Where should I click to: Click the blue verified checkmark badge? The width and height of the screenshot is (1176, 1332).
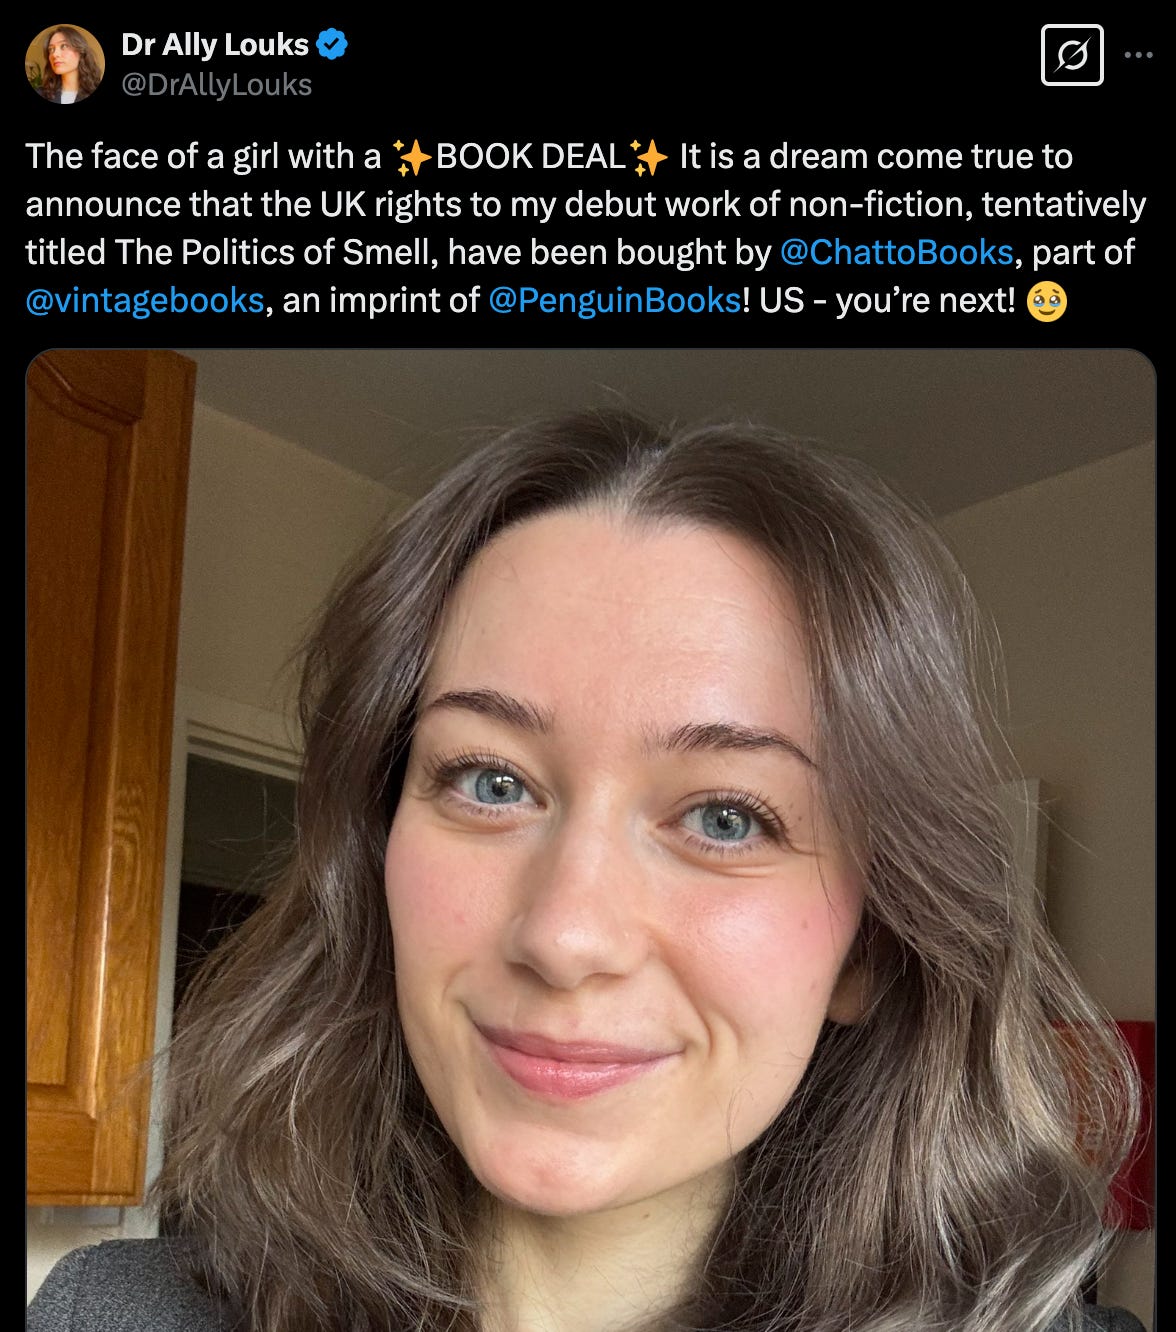pyautogui.click(x=333, y=44)
